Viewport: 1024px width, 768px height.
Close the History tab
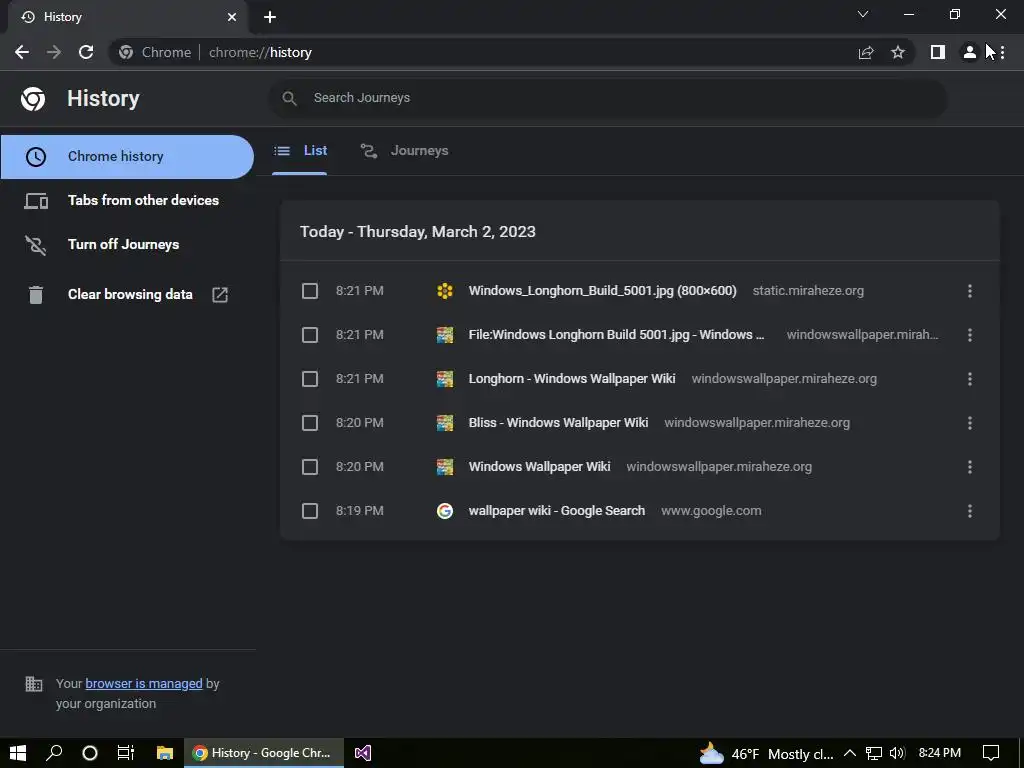[232, 17]
